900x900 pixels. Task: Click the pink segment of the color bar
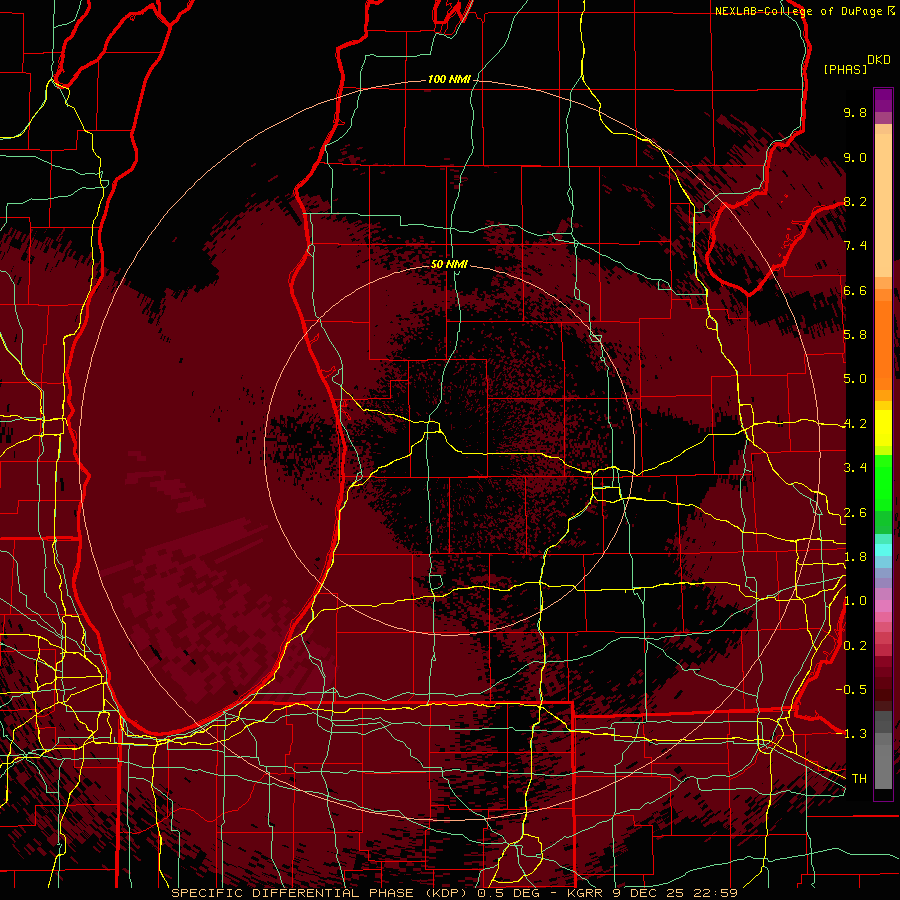[x=883, y=606]
